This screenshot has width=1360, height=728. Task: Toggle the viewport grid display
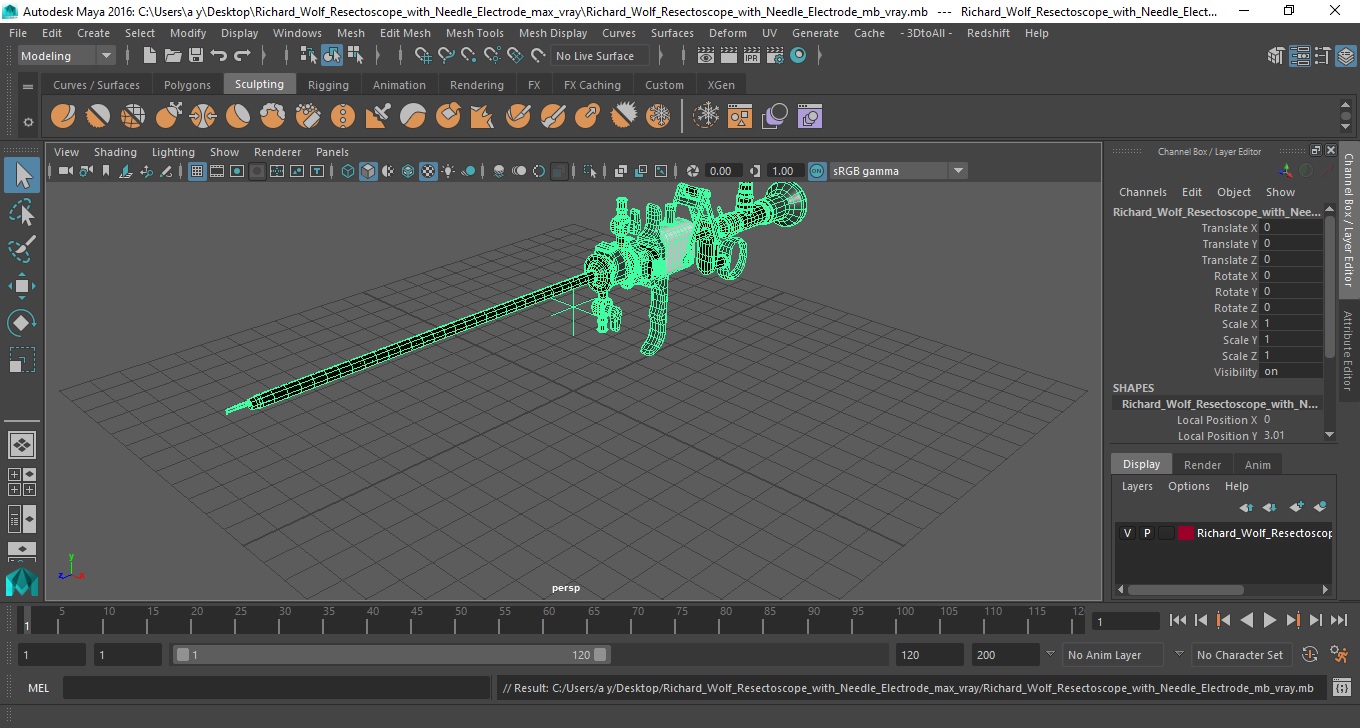tap(197, 171)
